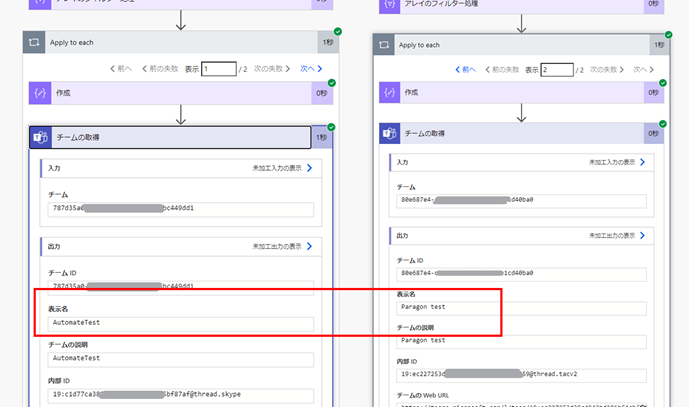689x407 pixels.
Task: Open 未加工出力の表示 in left flow
Action: point(282,246)
